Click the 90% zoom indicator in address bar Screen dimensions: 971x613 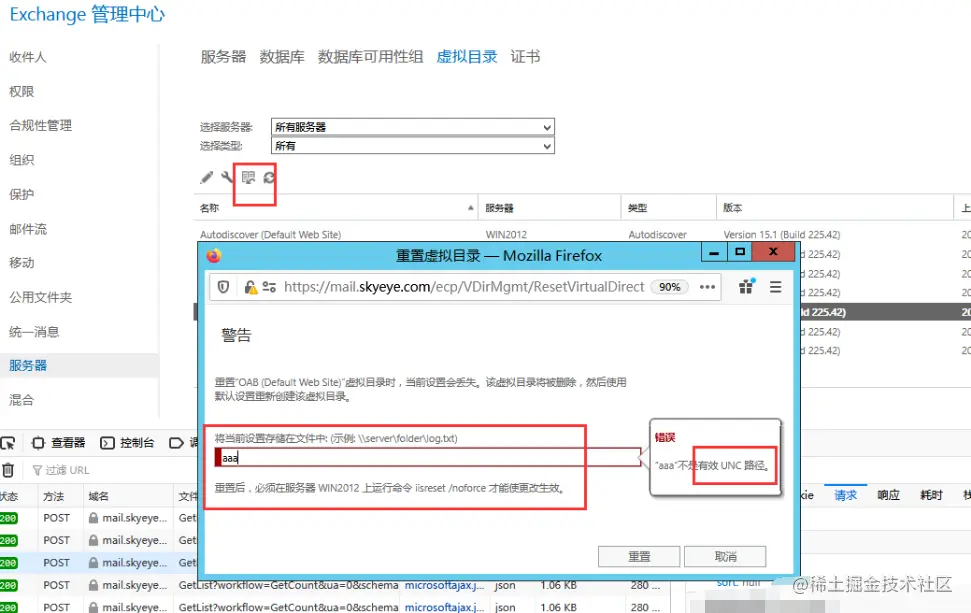tap(669, 287)
